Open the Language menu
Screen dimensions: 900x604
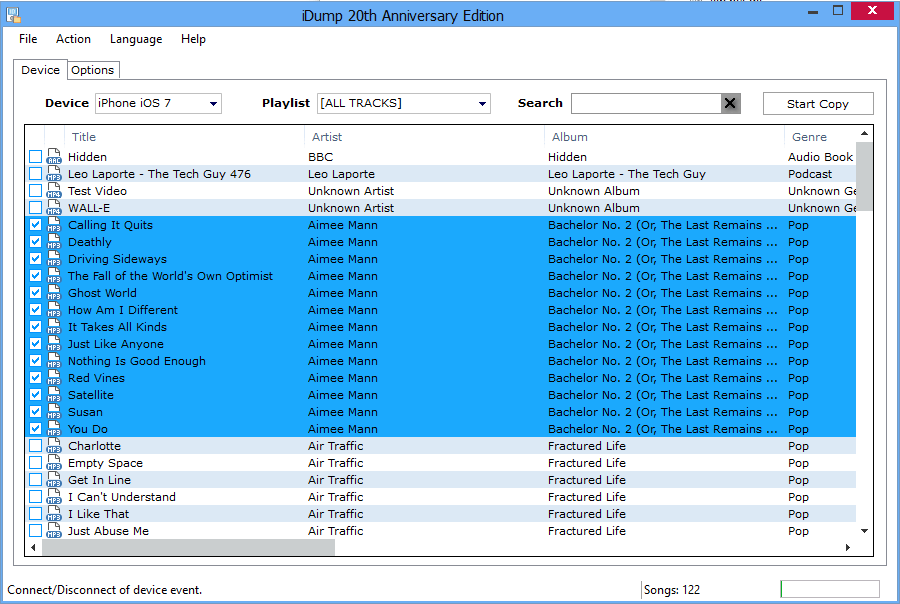click(x=136, y=39)
